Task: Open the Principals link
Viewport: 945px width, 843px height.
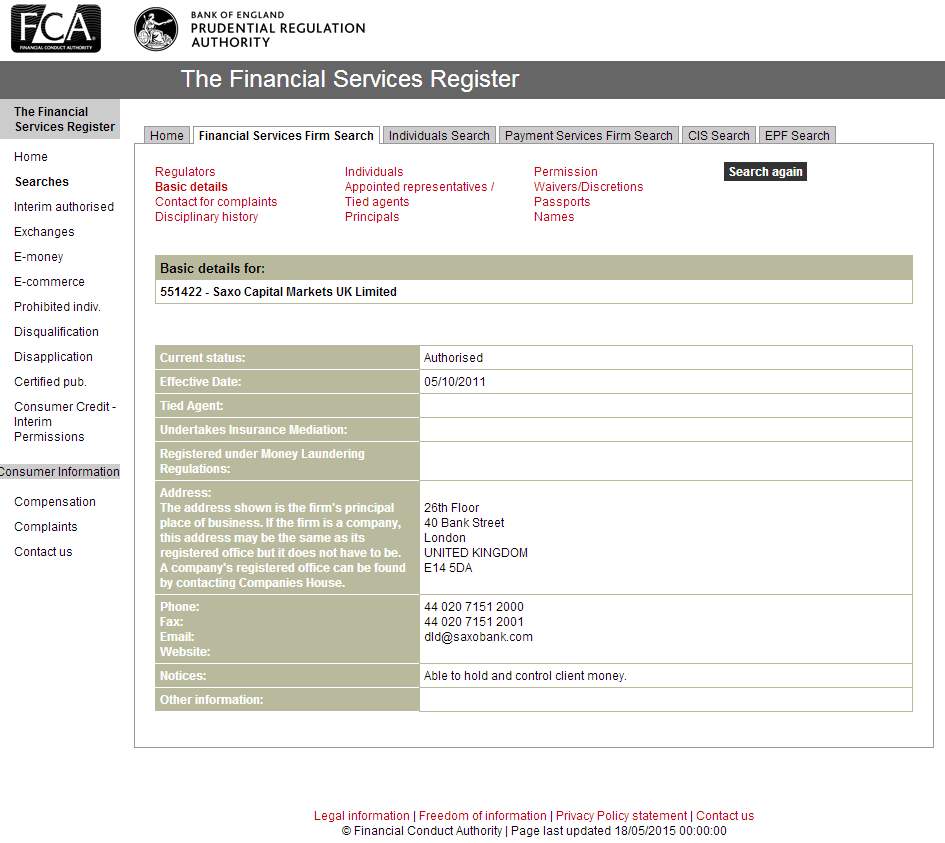Action: 372,217
